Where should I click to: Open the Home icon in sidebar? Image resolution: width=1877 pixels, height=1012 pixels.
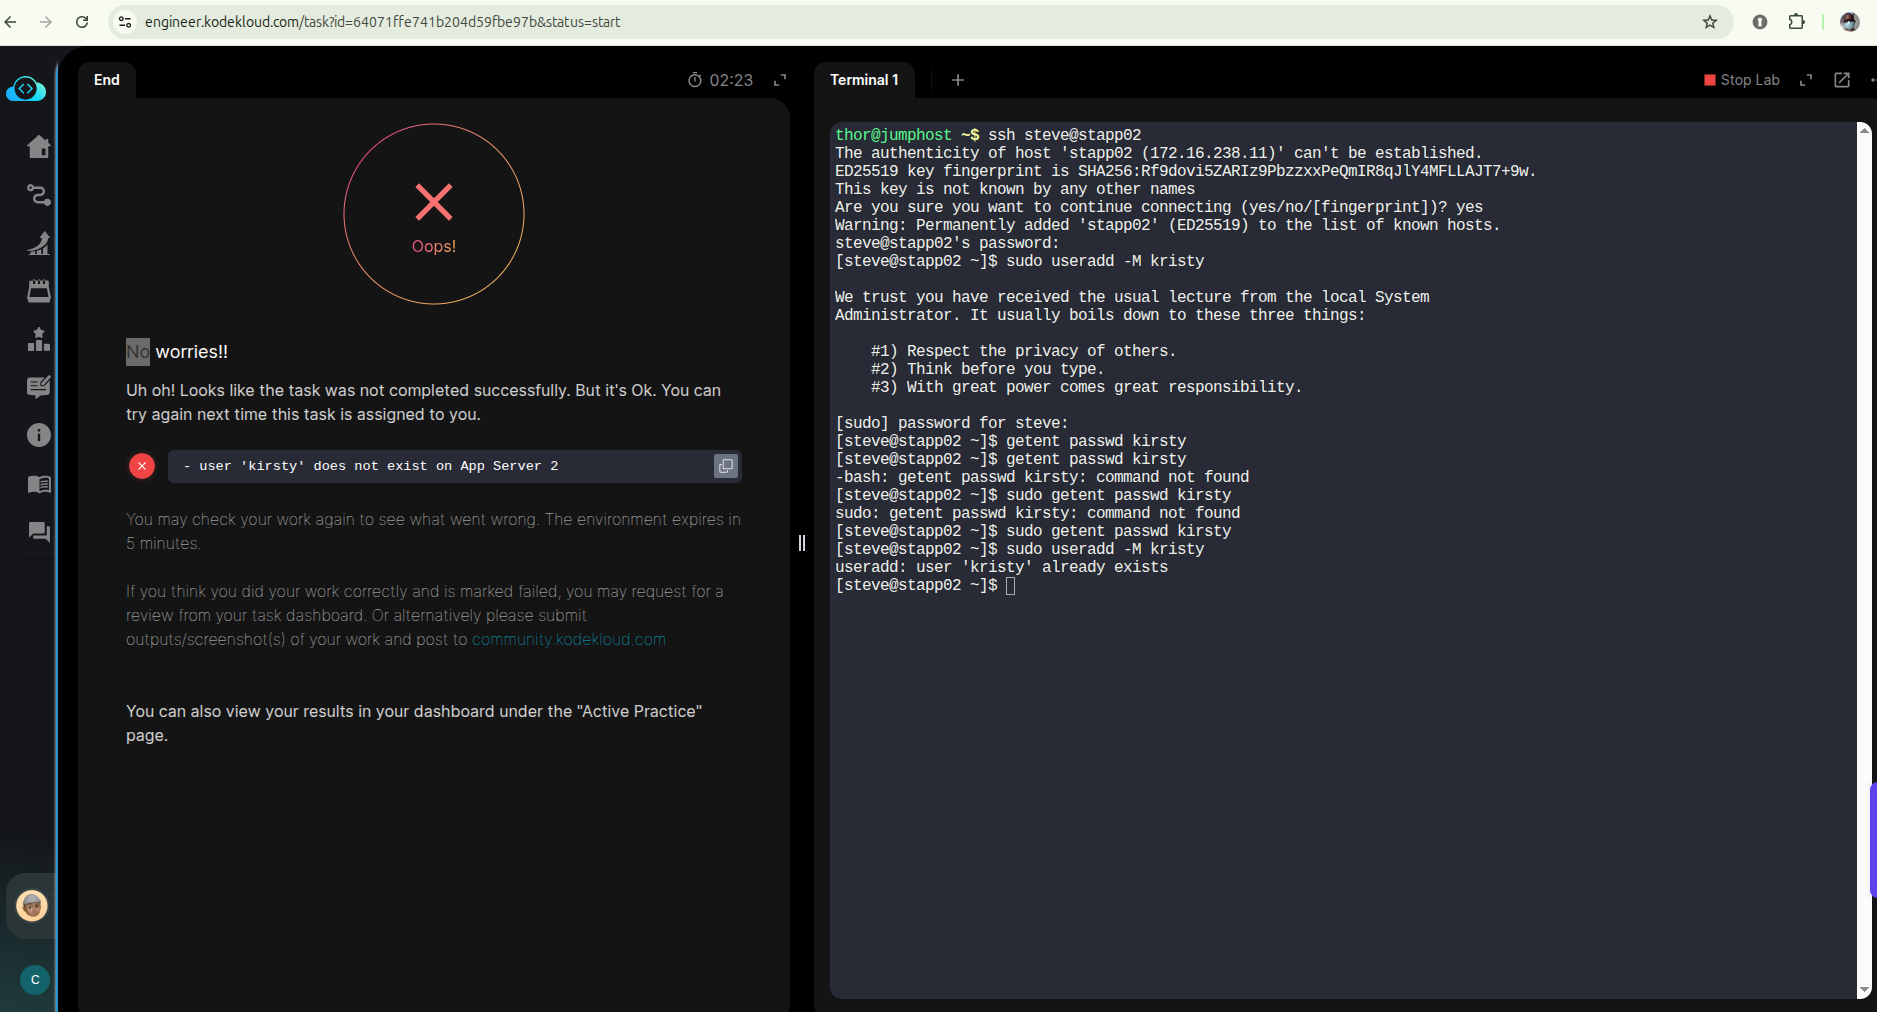click(38, 147)
